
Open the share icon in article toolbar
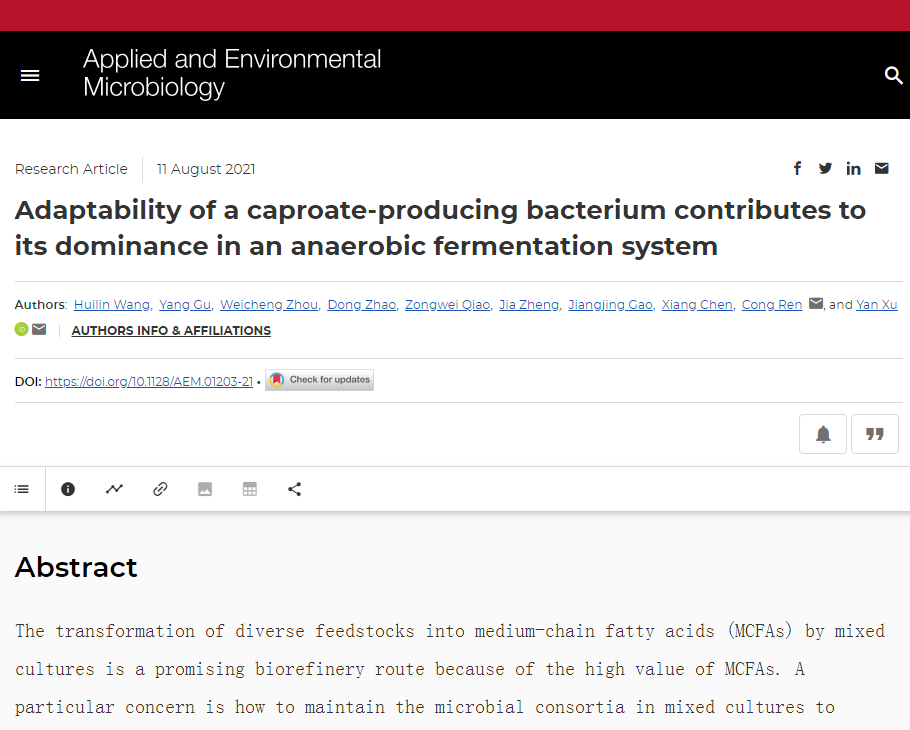click(x=294, y=489)
